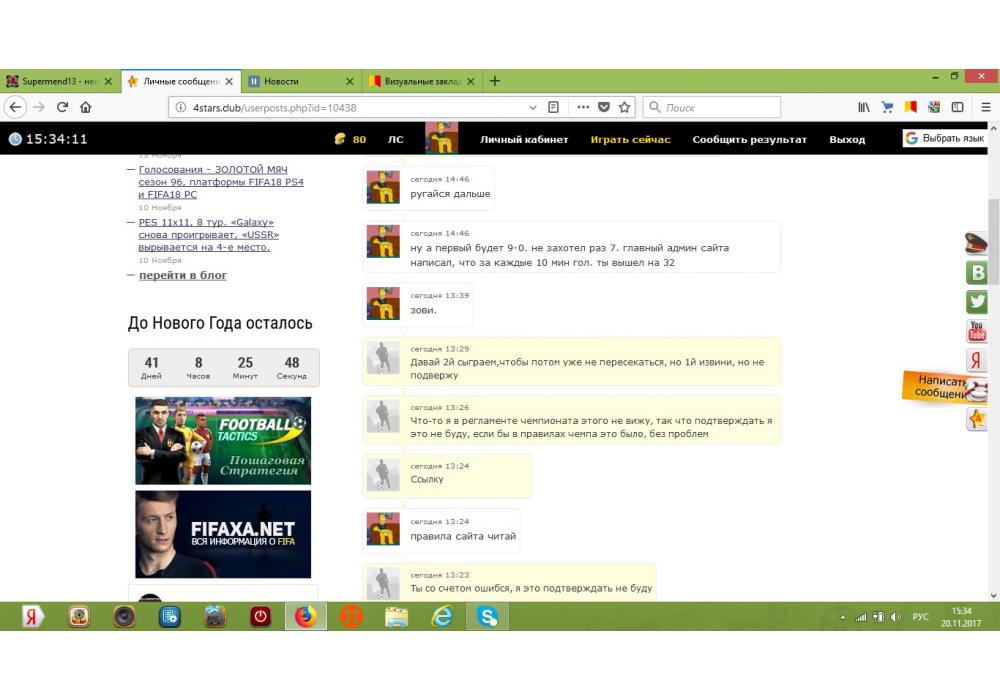Screen dimensions: 1000x700
Task: Click the officer cap icon in sidebar
Action: [x=977, y=243]
